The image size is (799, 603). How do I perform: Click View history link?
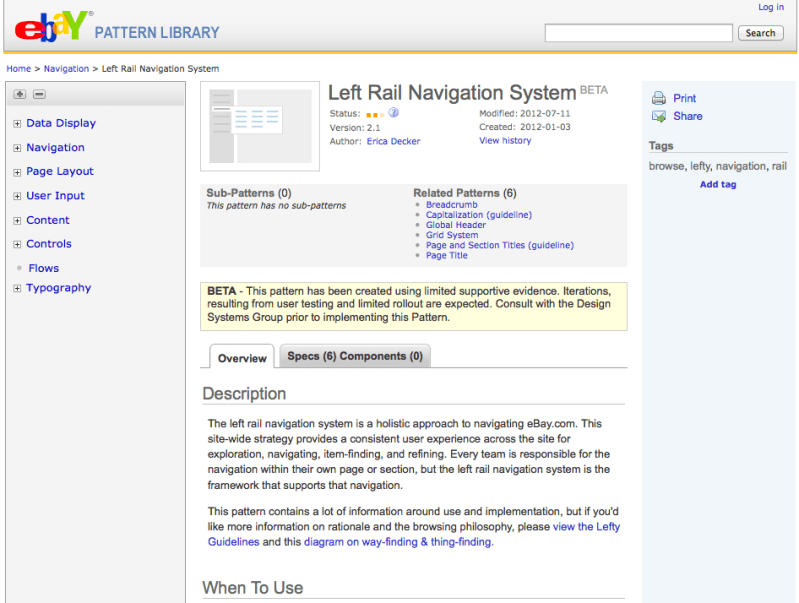coord(505,141)
